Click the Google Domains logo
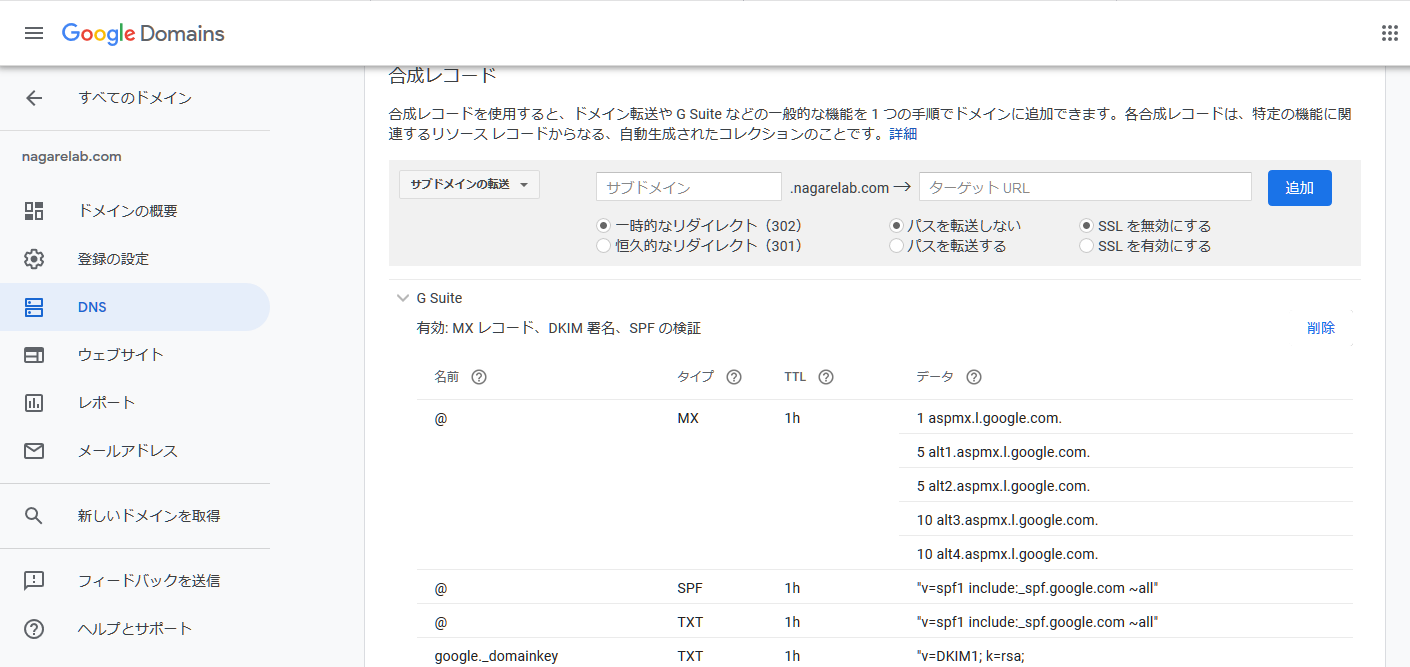Screen dimensions: 1410x667 (x=143, y=33)
